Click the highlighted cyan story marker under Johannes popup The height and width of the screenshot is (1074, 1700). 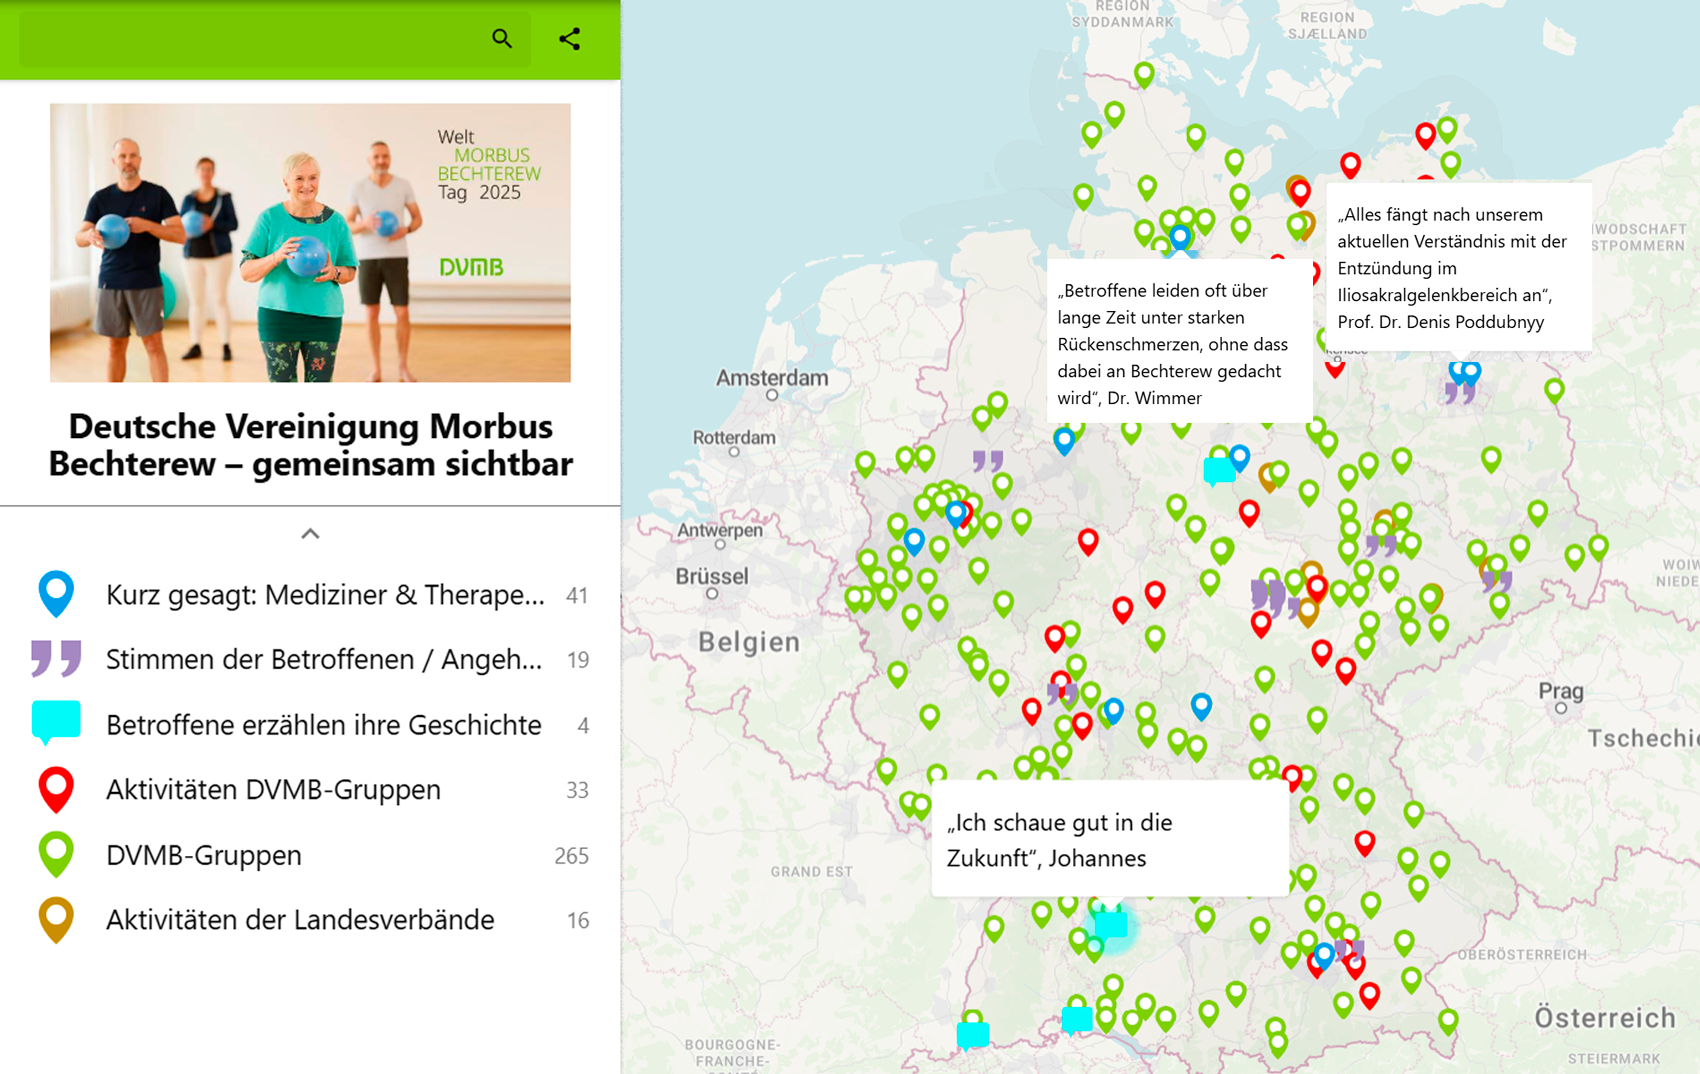[1111, 924]
